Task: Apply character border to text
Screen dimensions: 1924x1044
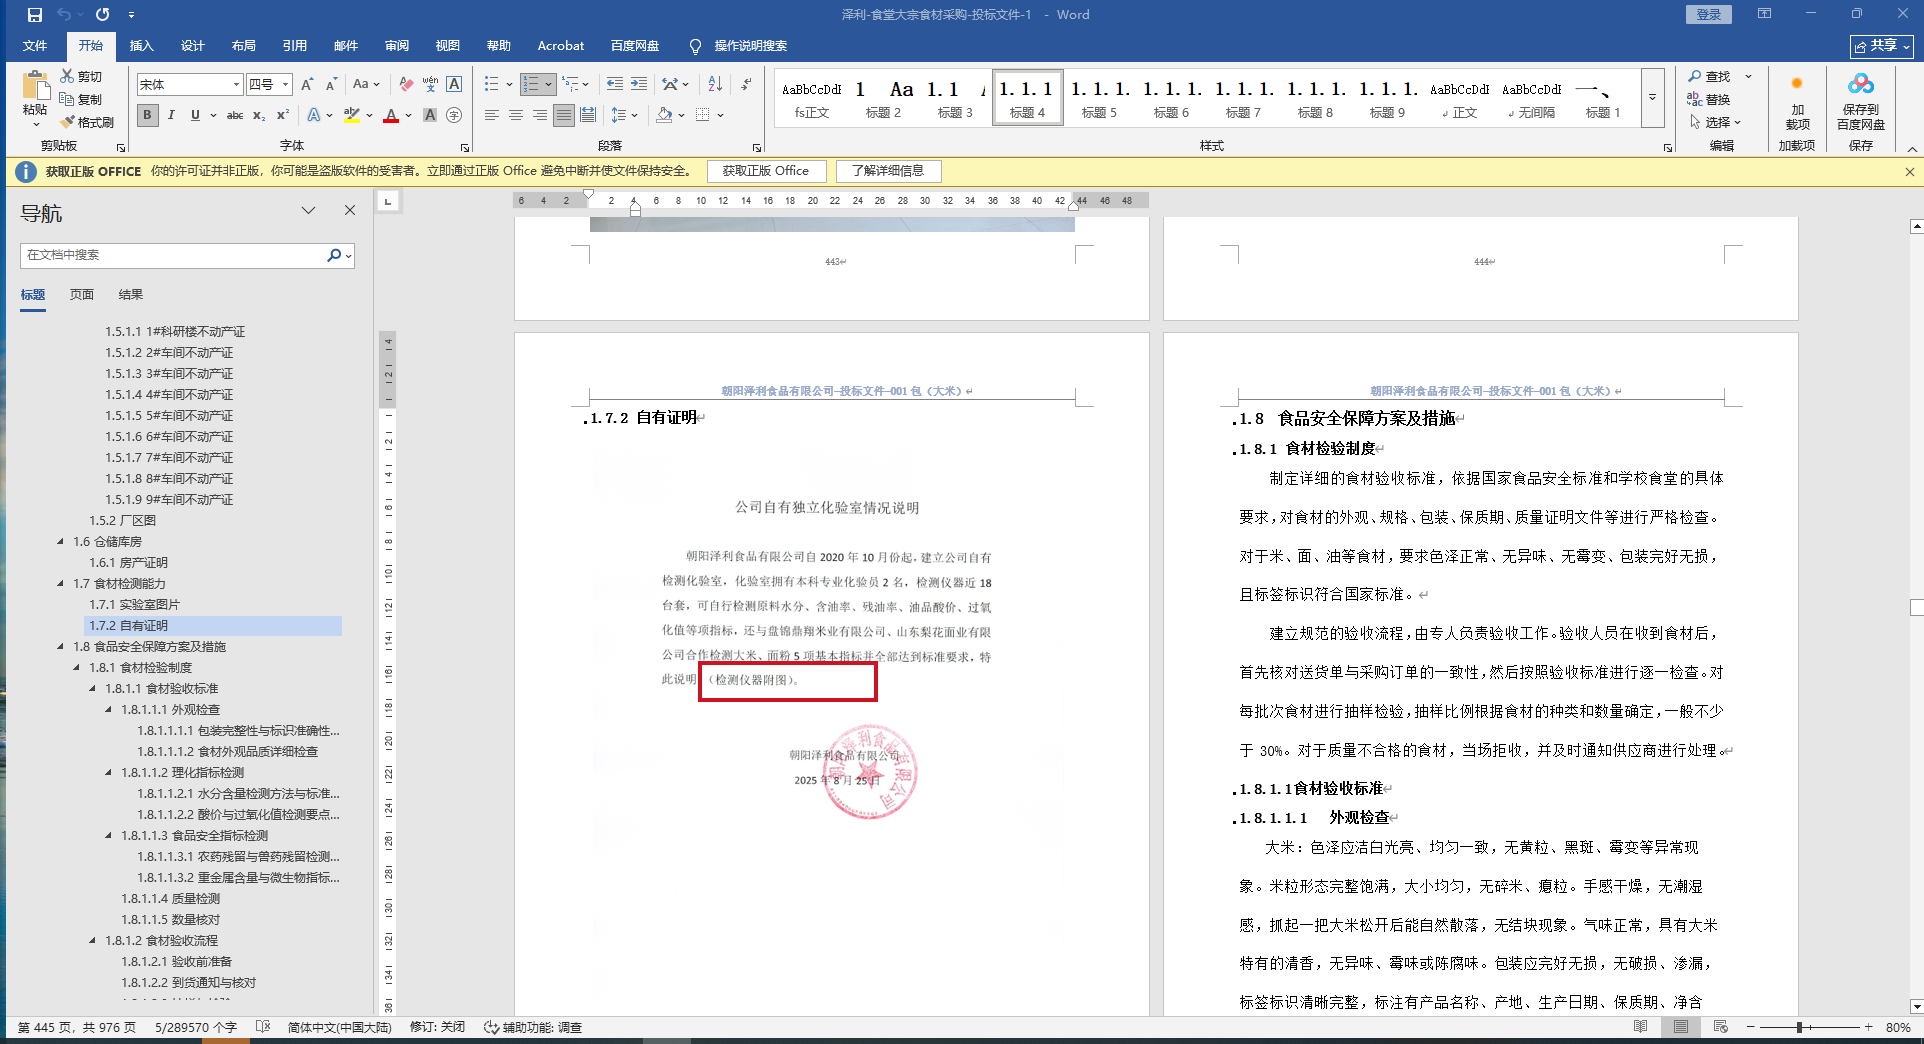Action: (x=454, y=85)
